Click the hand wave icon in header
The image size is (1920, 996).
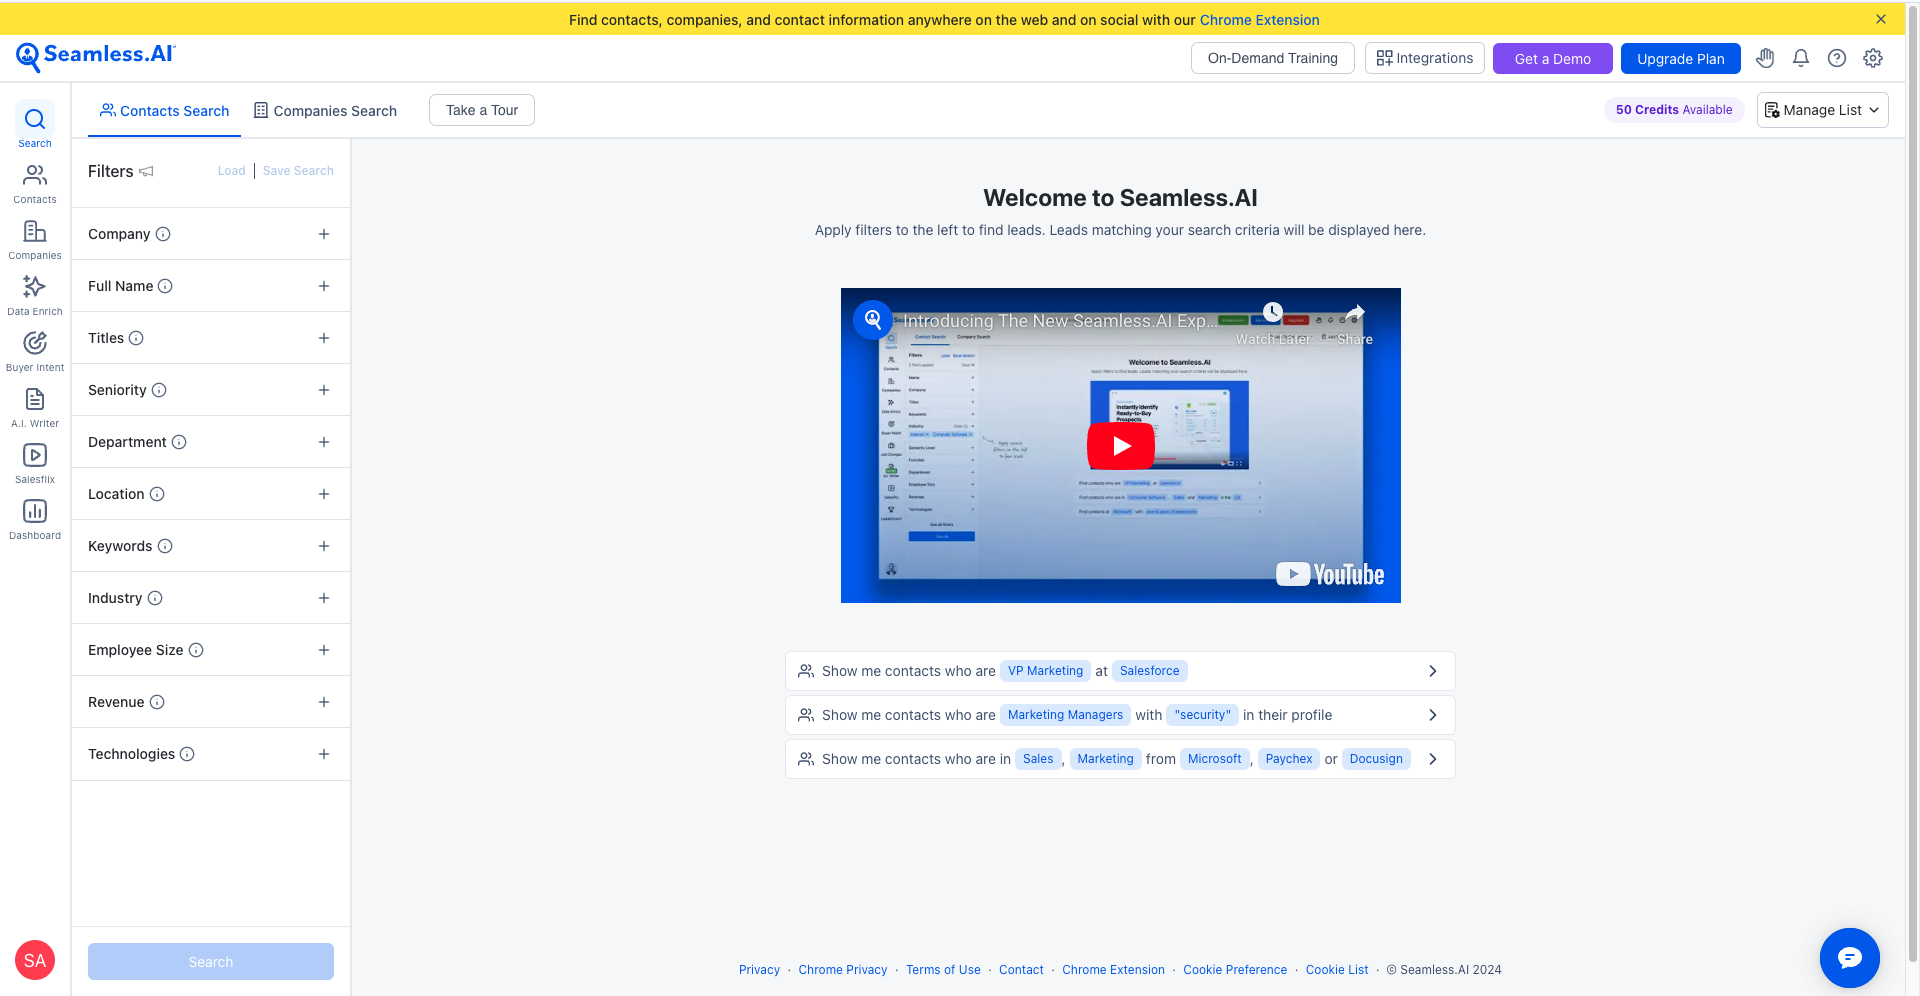[x=1765, y=58]
